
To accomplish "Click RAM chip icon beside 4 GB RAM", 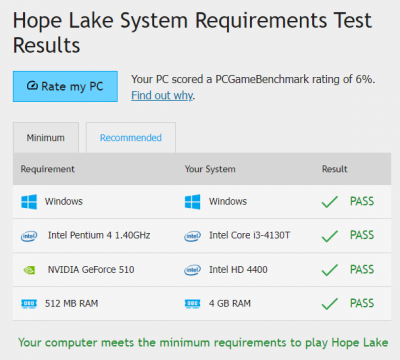I will click(193, 304).
